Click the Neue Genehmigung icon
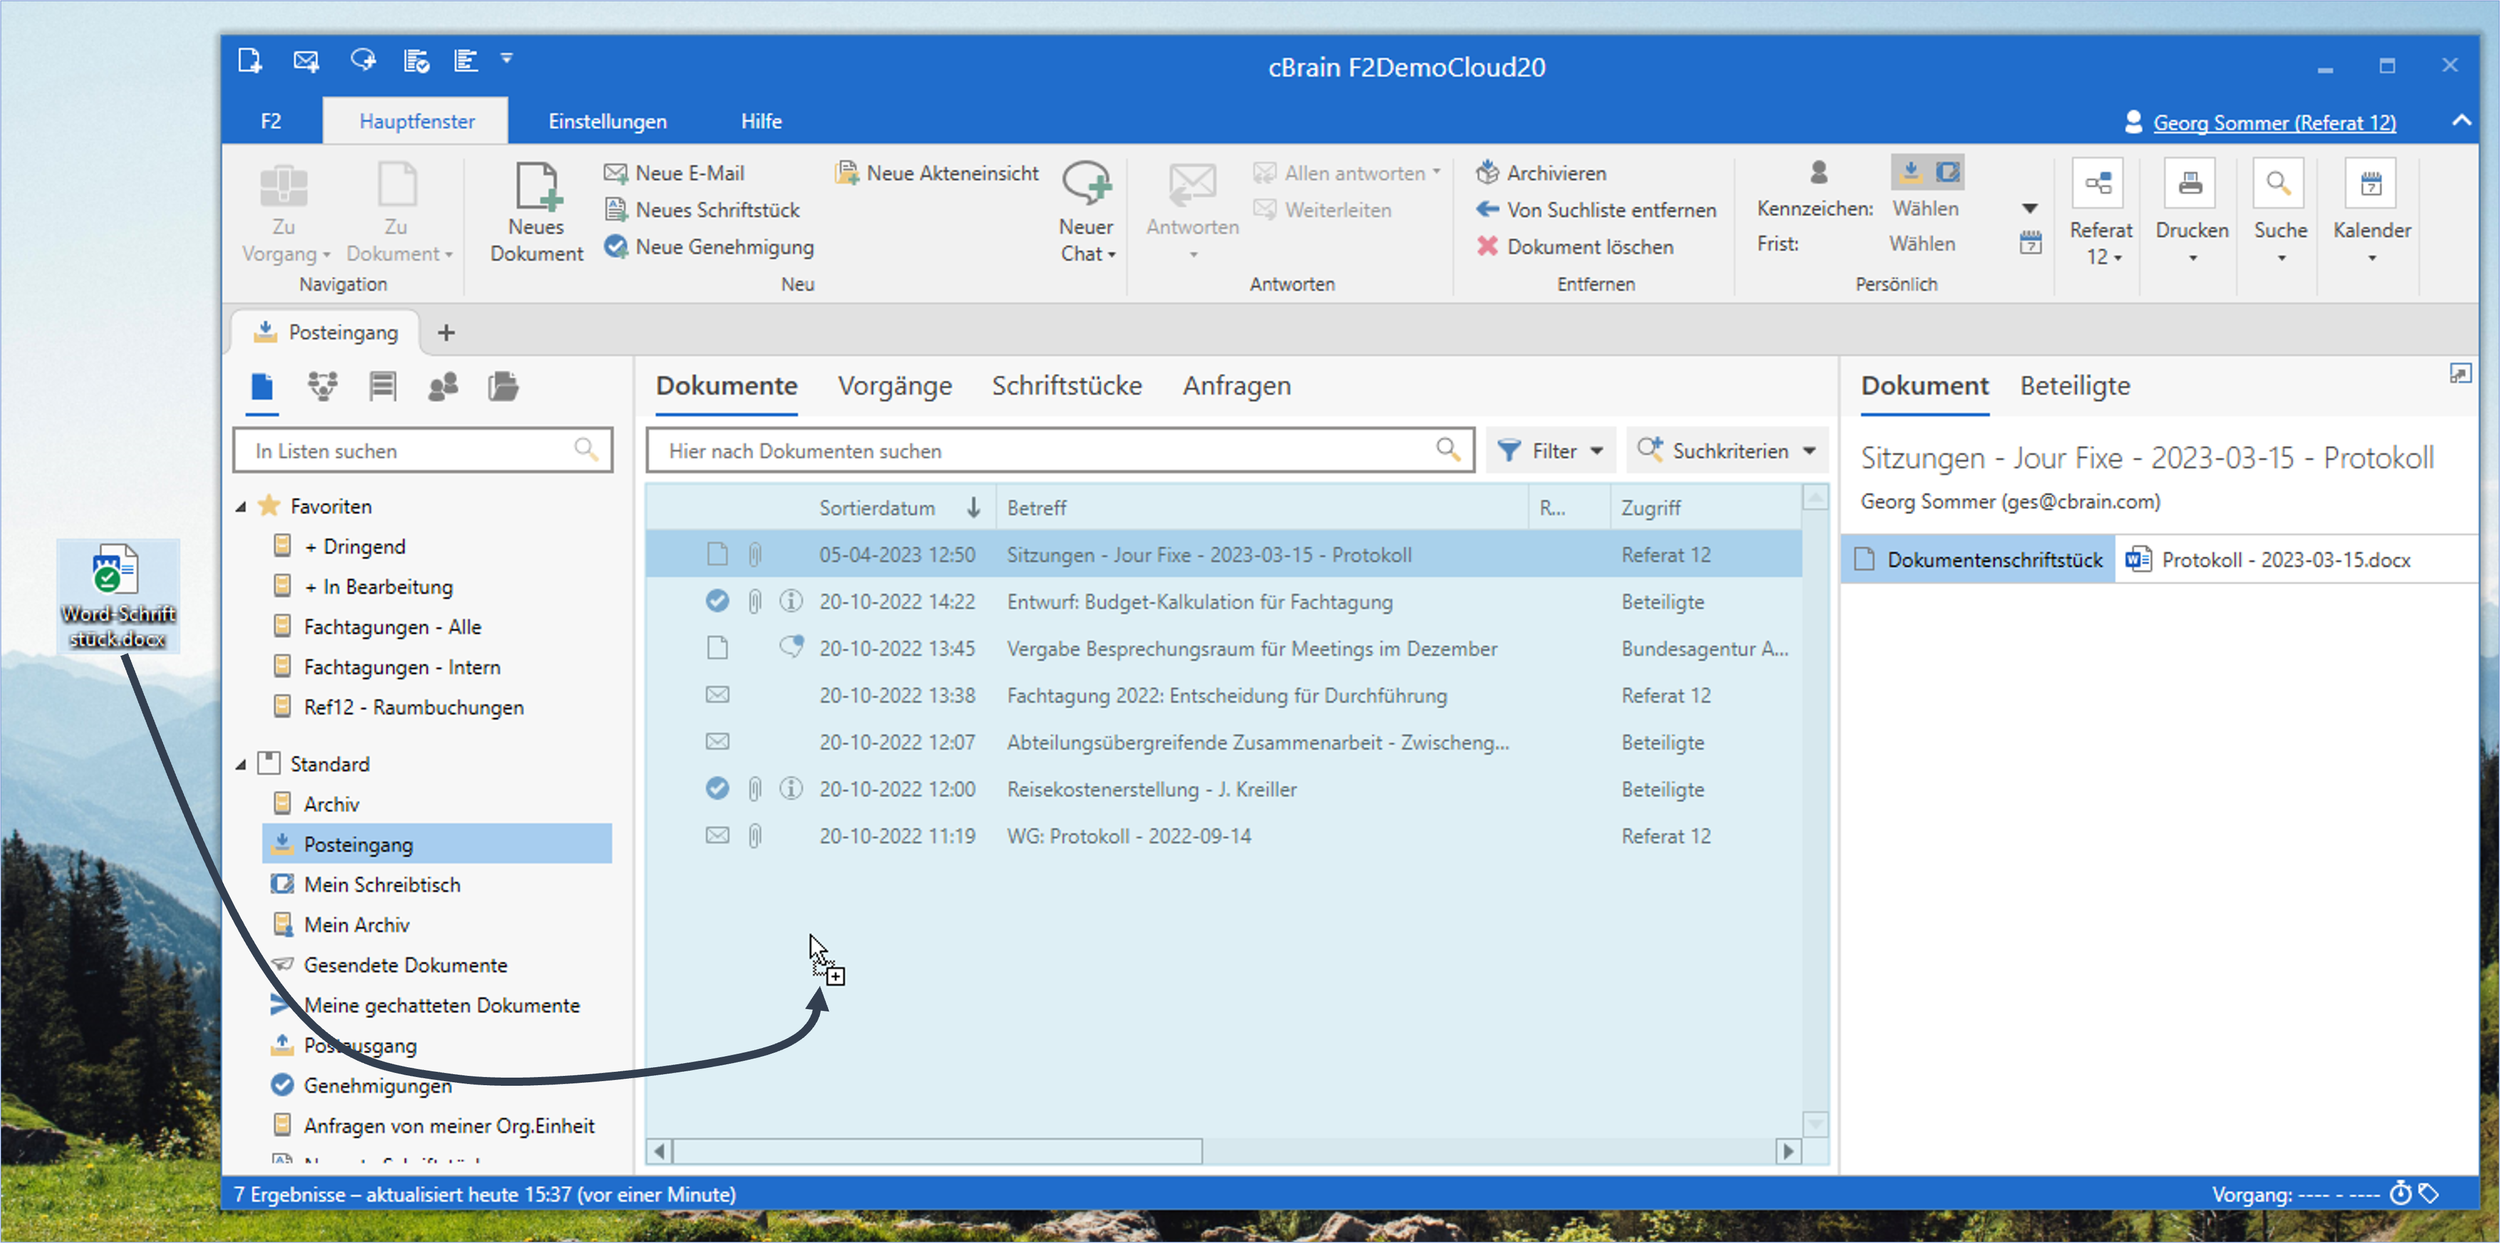Screen dimensions: 2500x1243 (x=616, y=246)
